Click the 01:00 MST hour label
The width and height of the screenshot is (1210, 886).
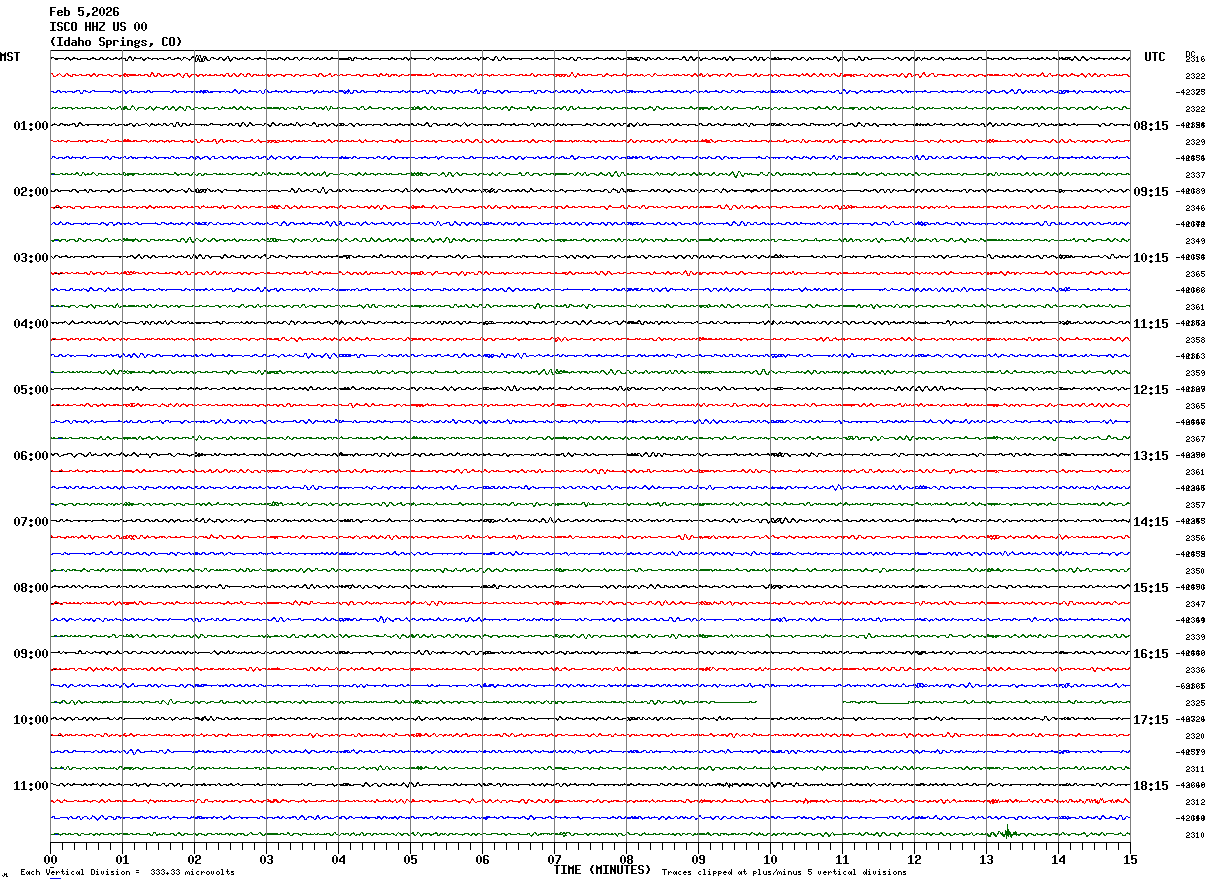click(x=30, y=126)
